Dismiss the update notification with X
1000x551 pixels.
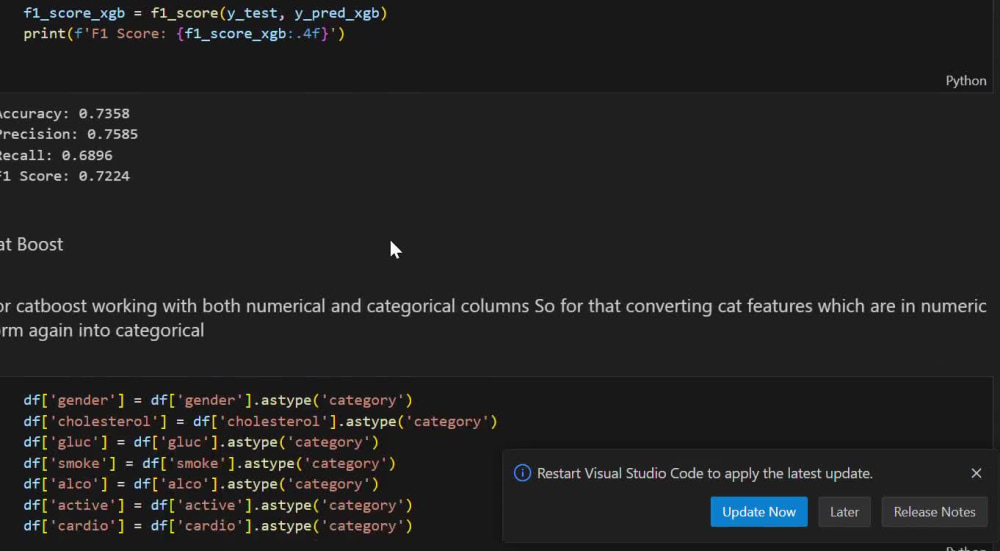click(x=976, y=473)
